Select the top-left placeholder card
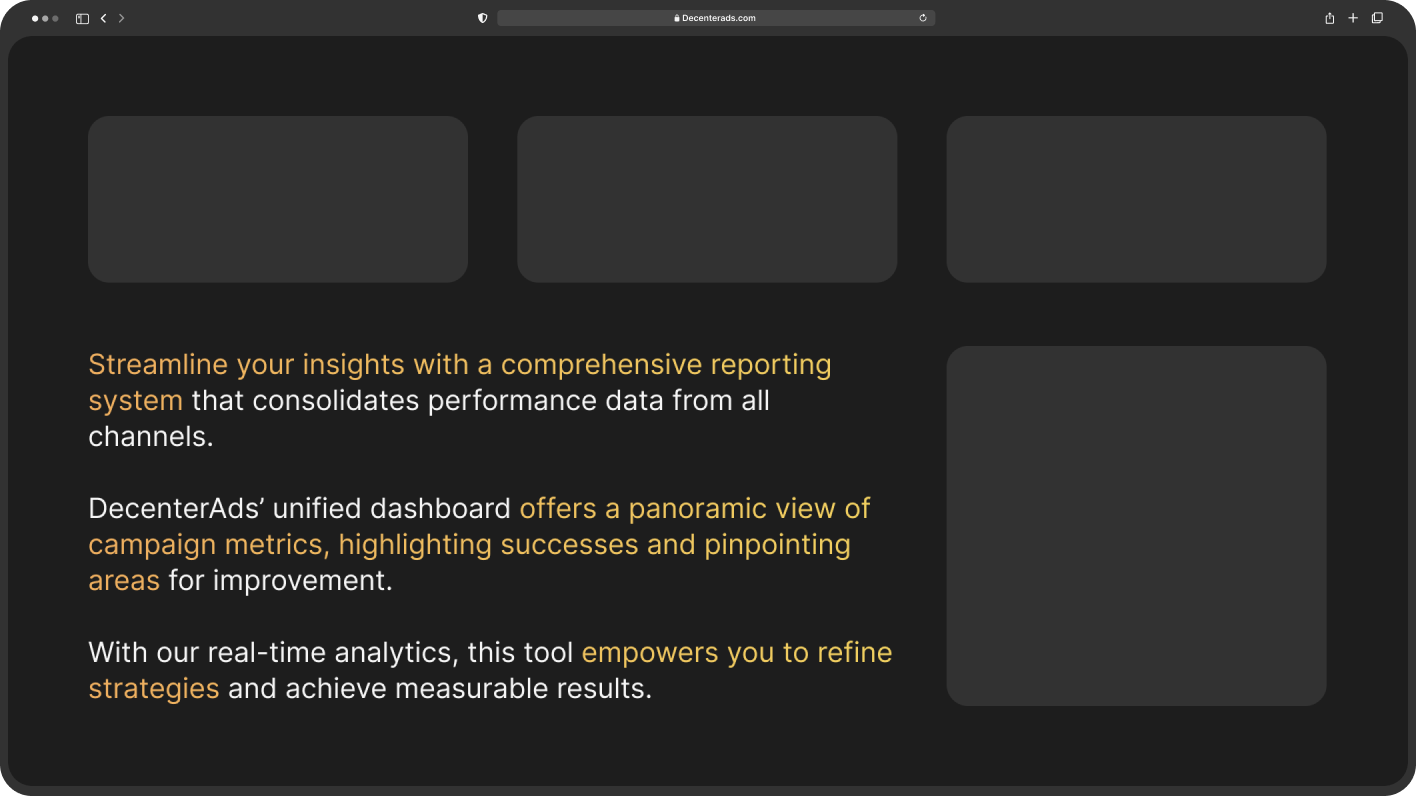The height and width of the screenshot is (796, 1416). click(278, 199)
